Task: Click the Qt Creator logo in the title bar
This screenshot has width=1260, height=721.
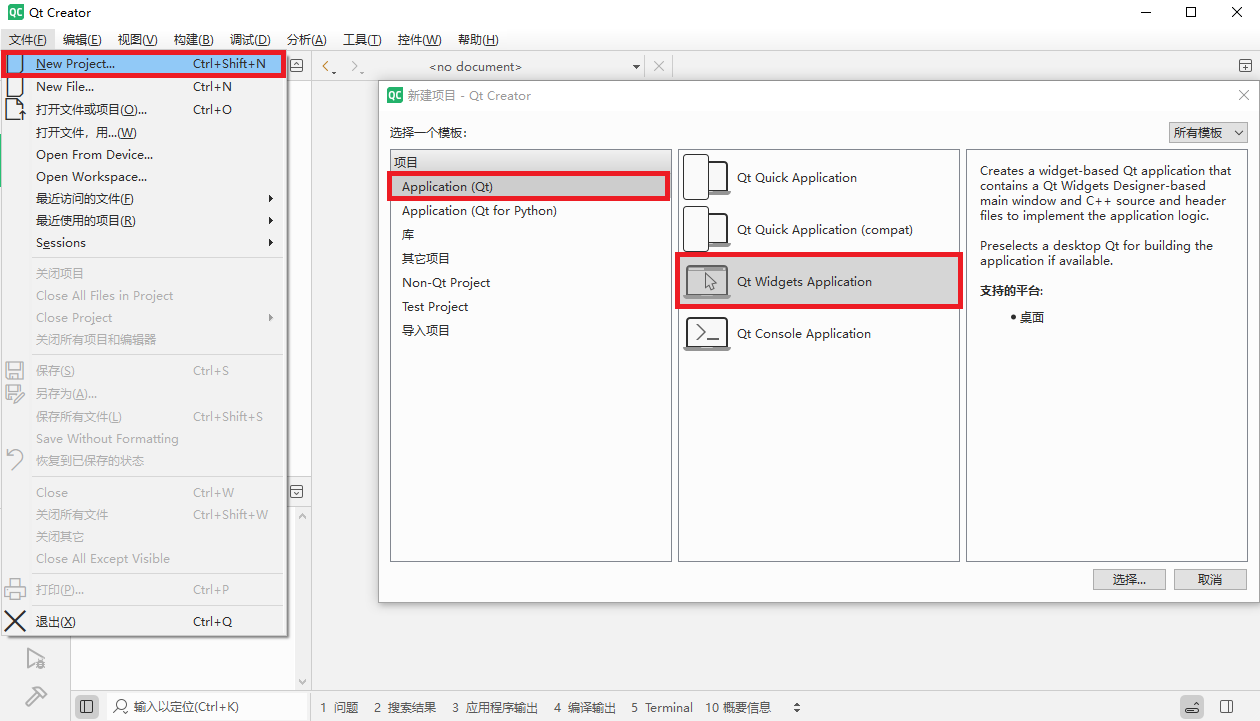Action: tap(15, 12)
